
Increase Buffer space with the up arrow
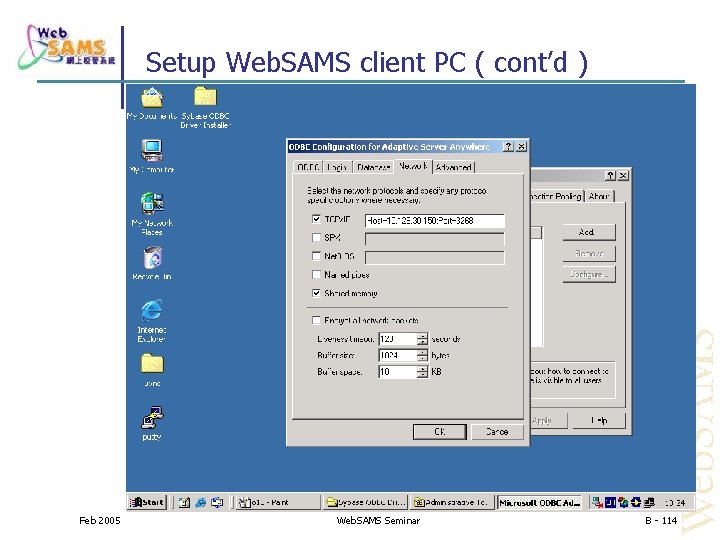click(422, 369)
